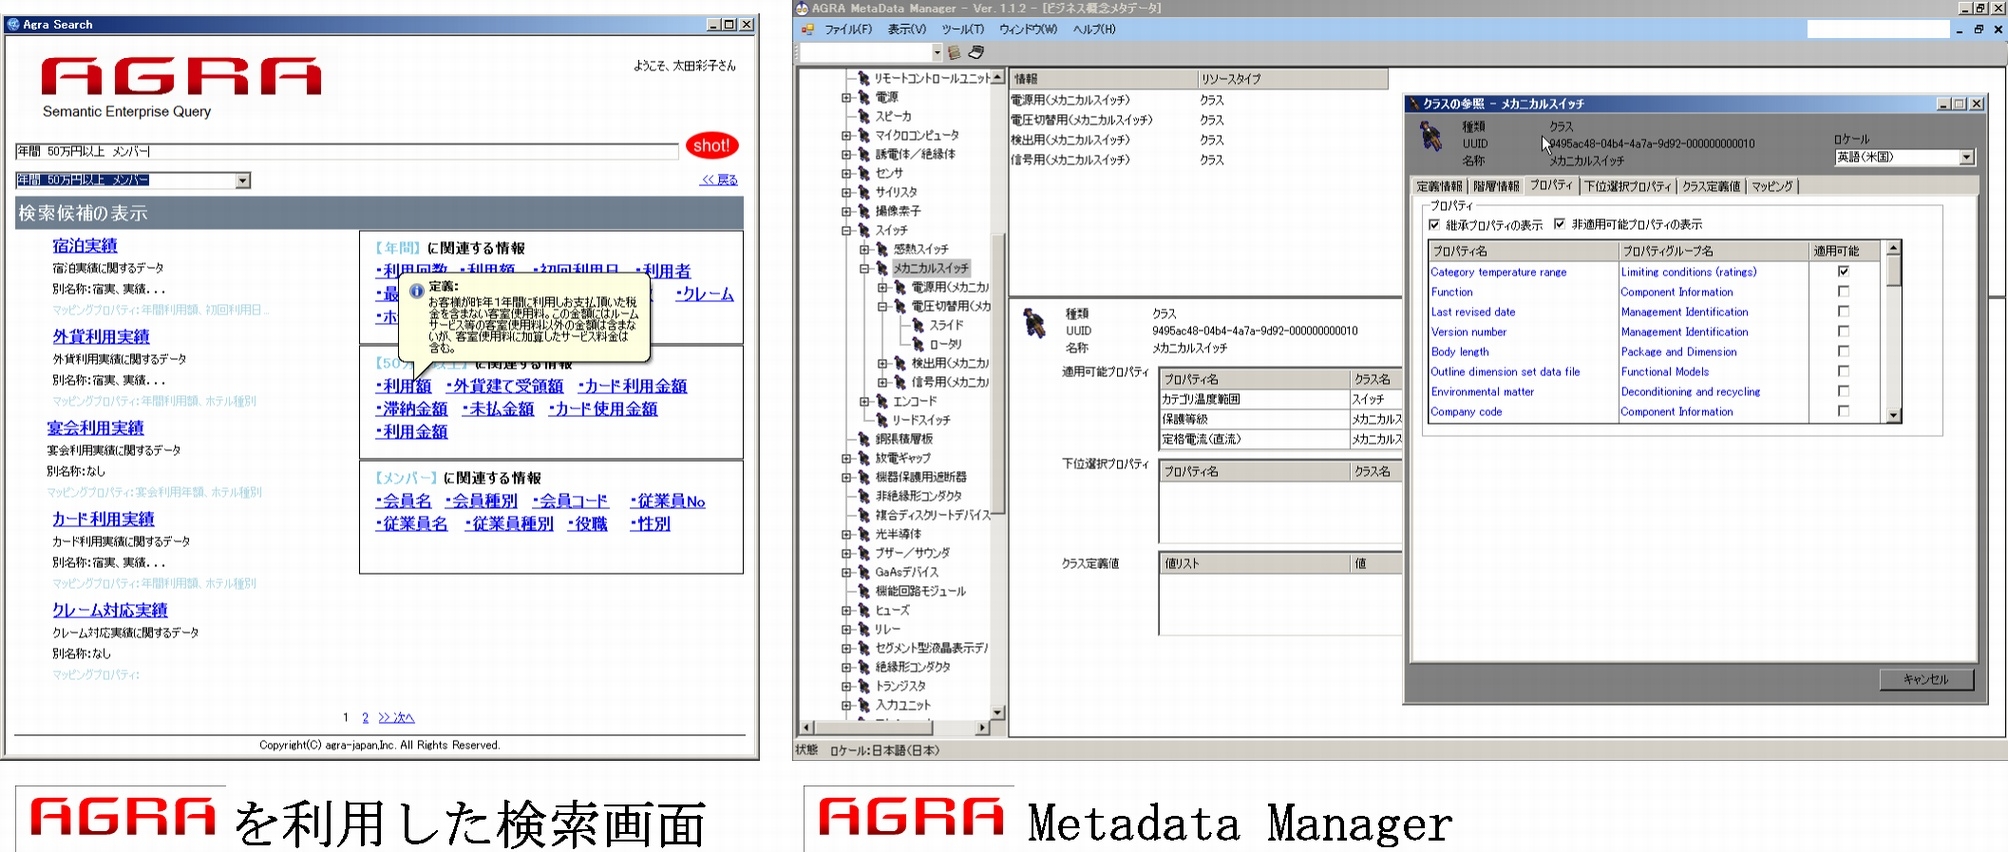This screenshot has width=2008, height=852.
Task: Click the class icon beside リレー node
Action: [864, 629]
